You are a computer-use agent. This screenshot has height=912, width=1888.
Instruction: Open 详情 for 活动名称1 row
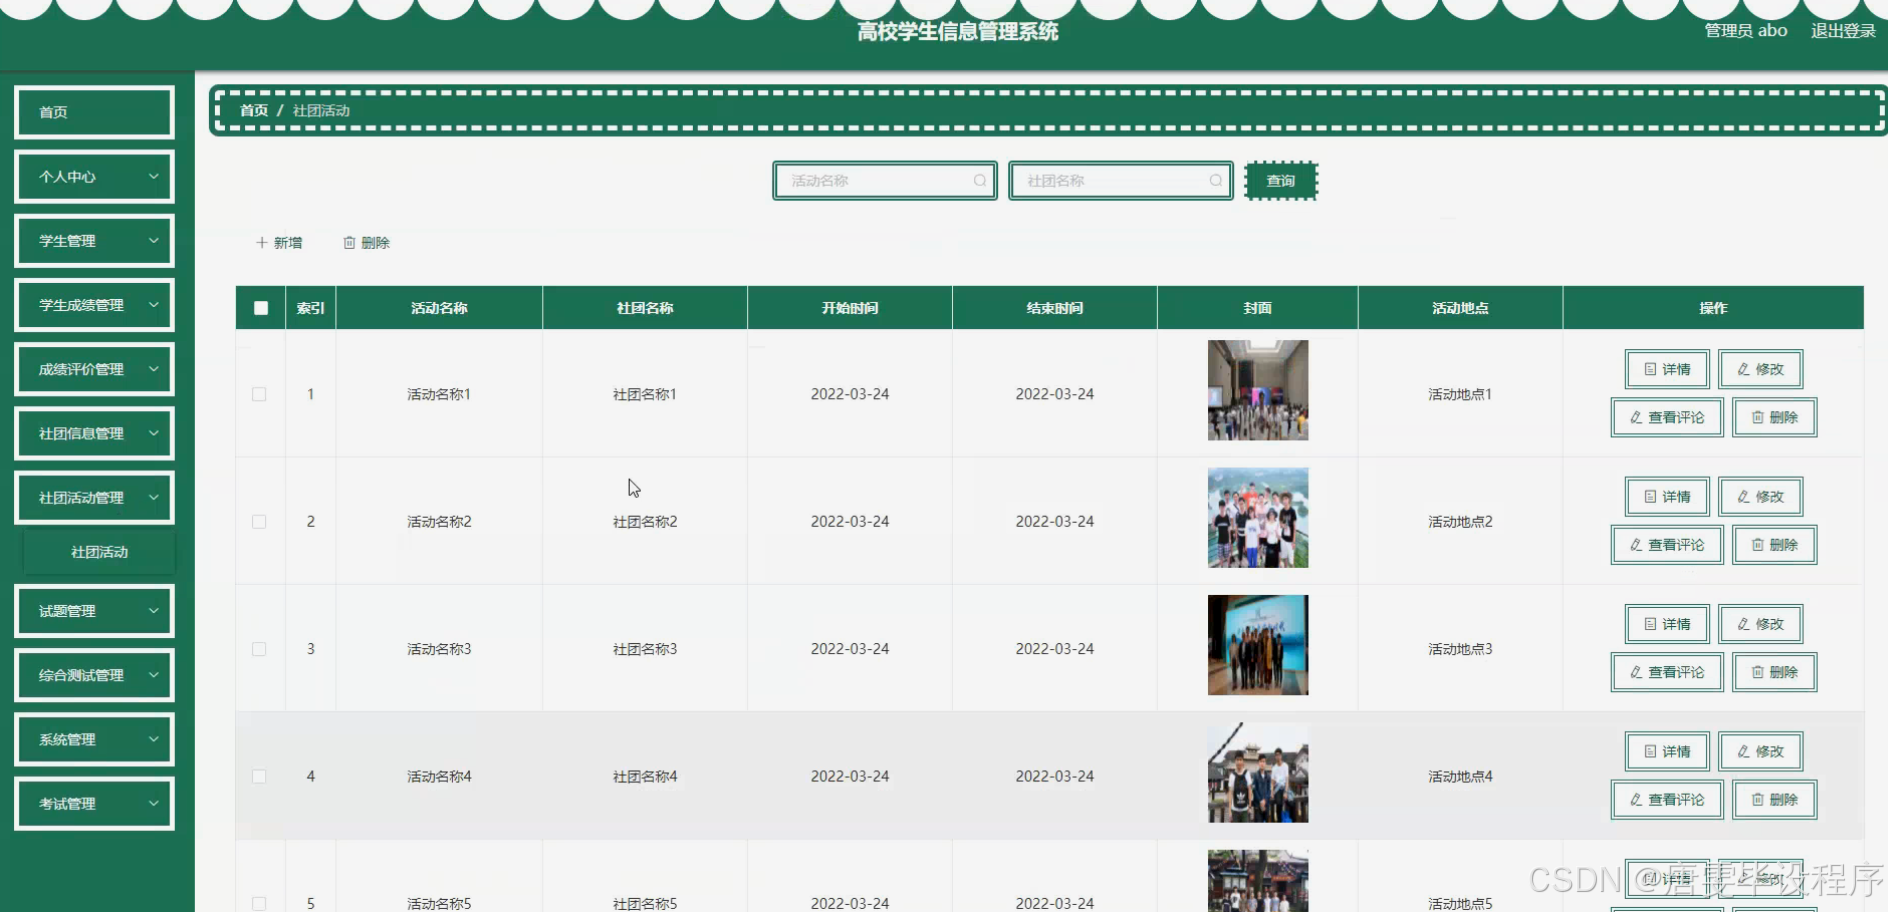coord(1667,369)
